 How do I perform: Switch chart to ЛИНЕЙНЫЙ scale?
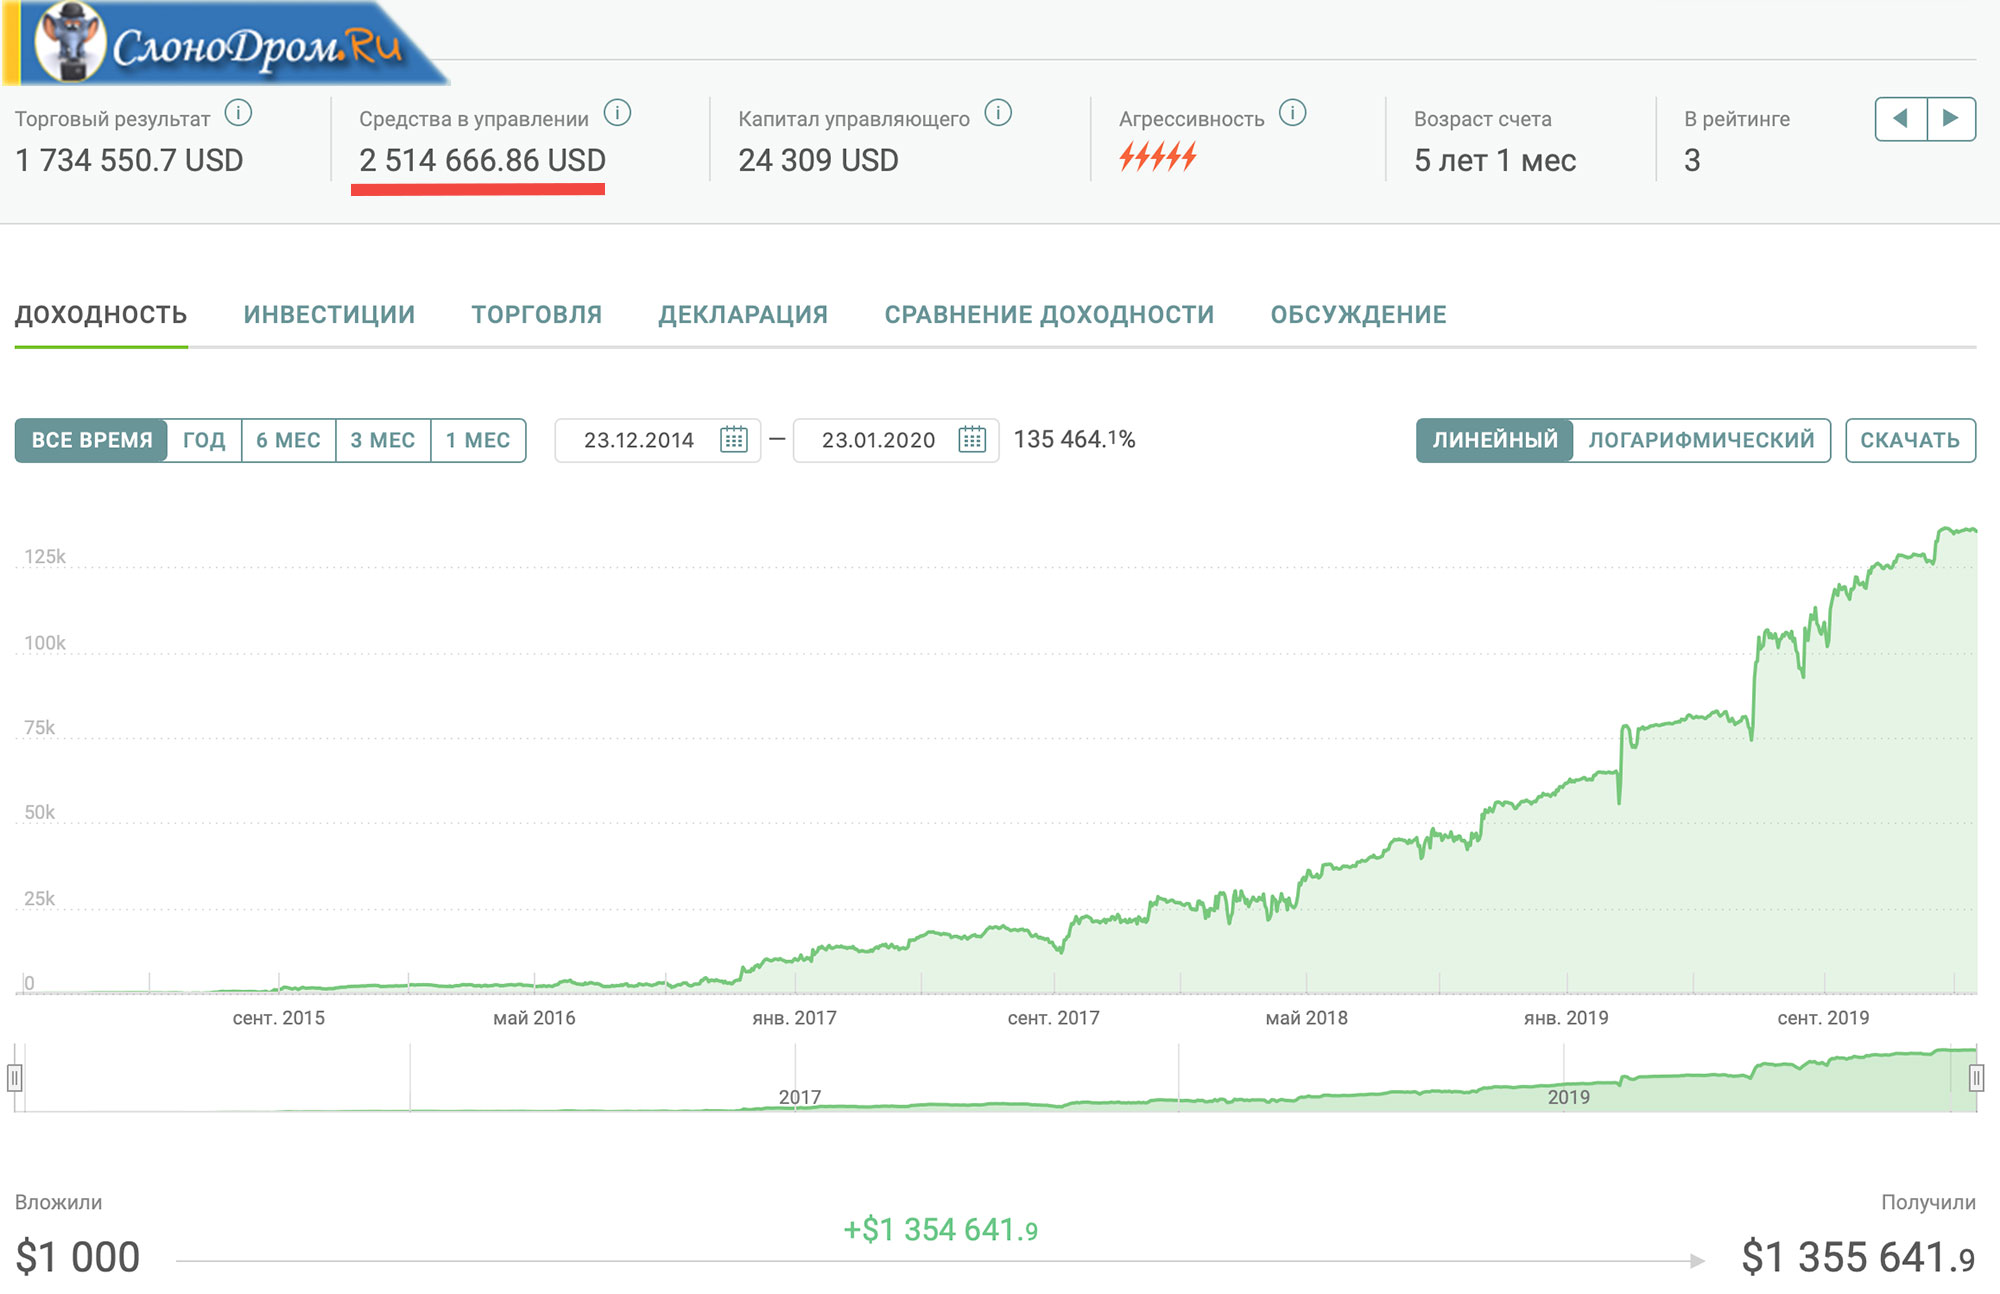[1494, 440]
